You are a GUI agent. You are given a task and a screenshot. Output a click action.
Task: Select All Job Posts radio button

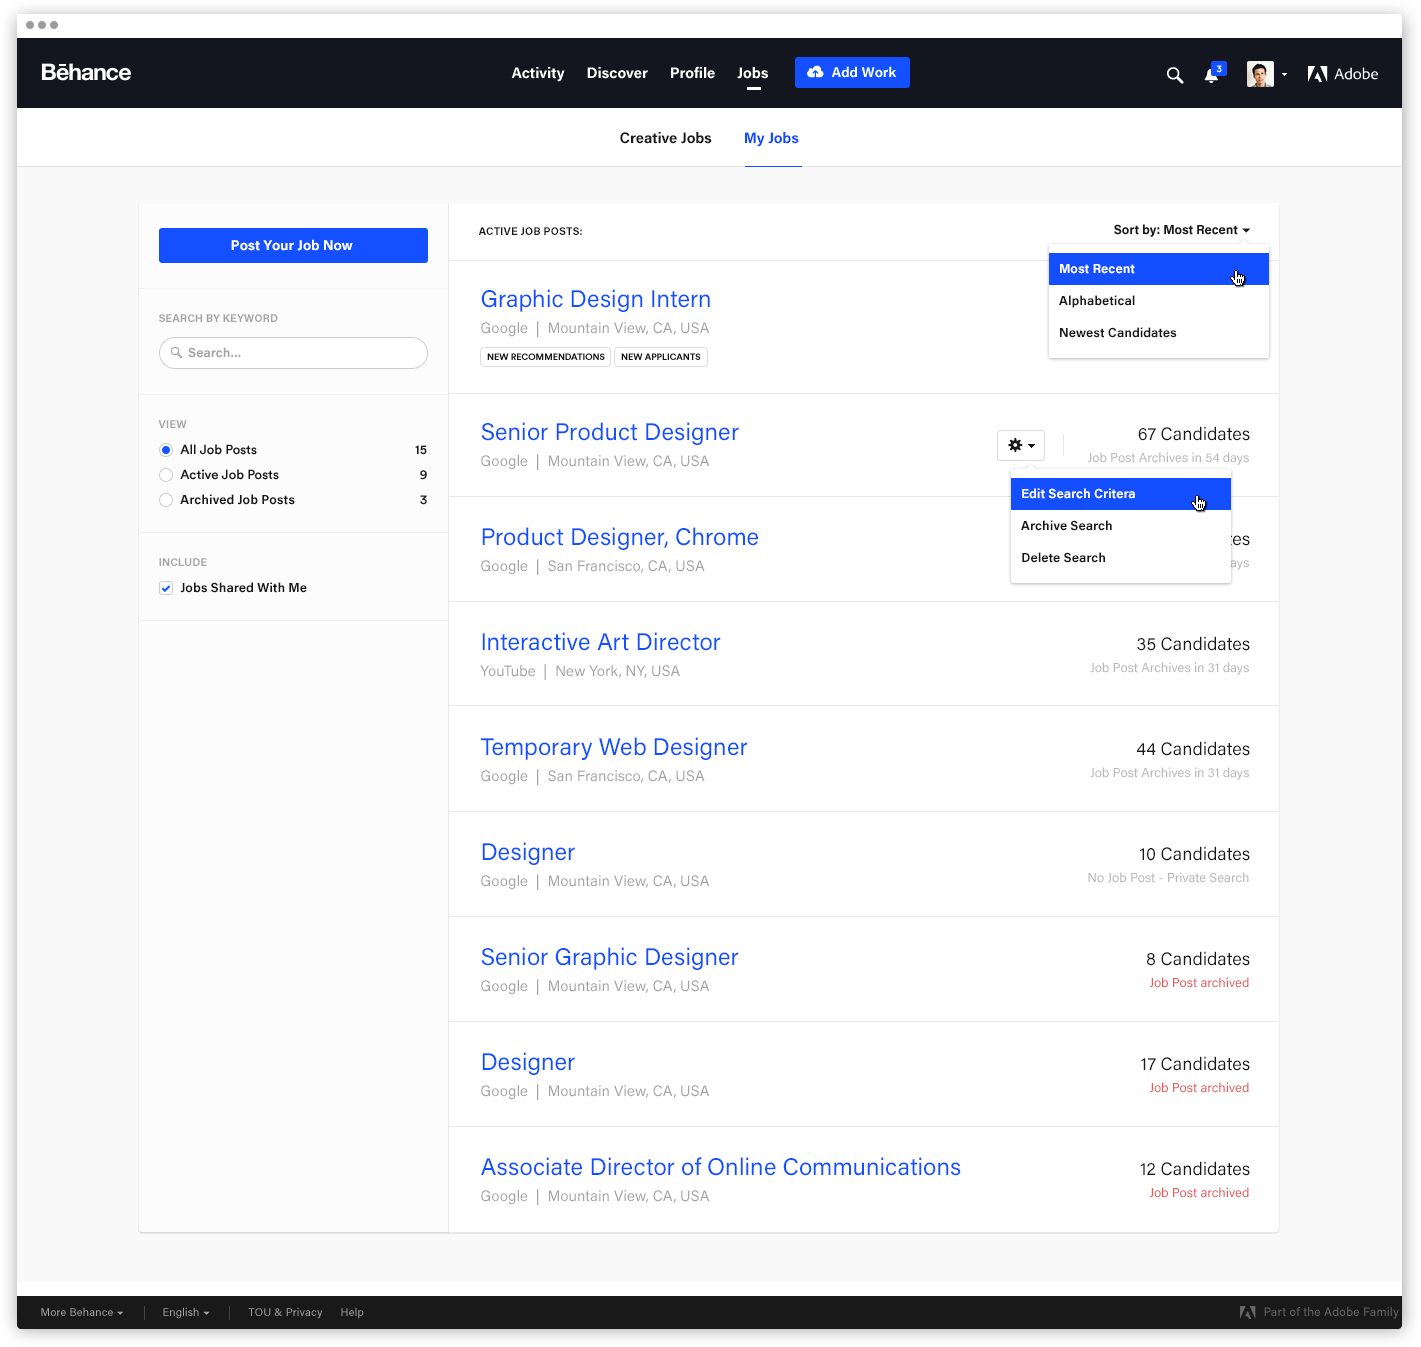(166, 450)
